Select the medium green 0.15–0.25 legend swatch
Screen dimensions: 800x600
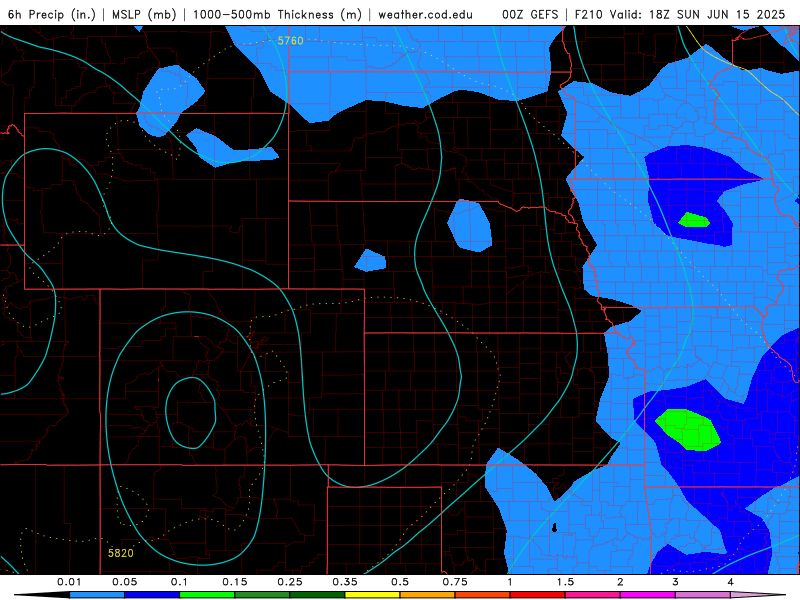pyautogui.click(x=262, y=595)
